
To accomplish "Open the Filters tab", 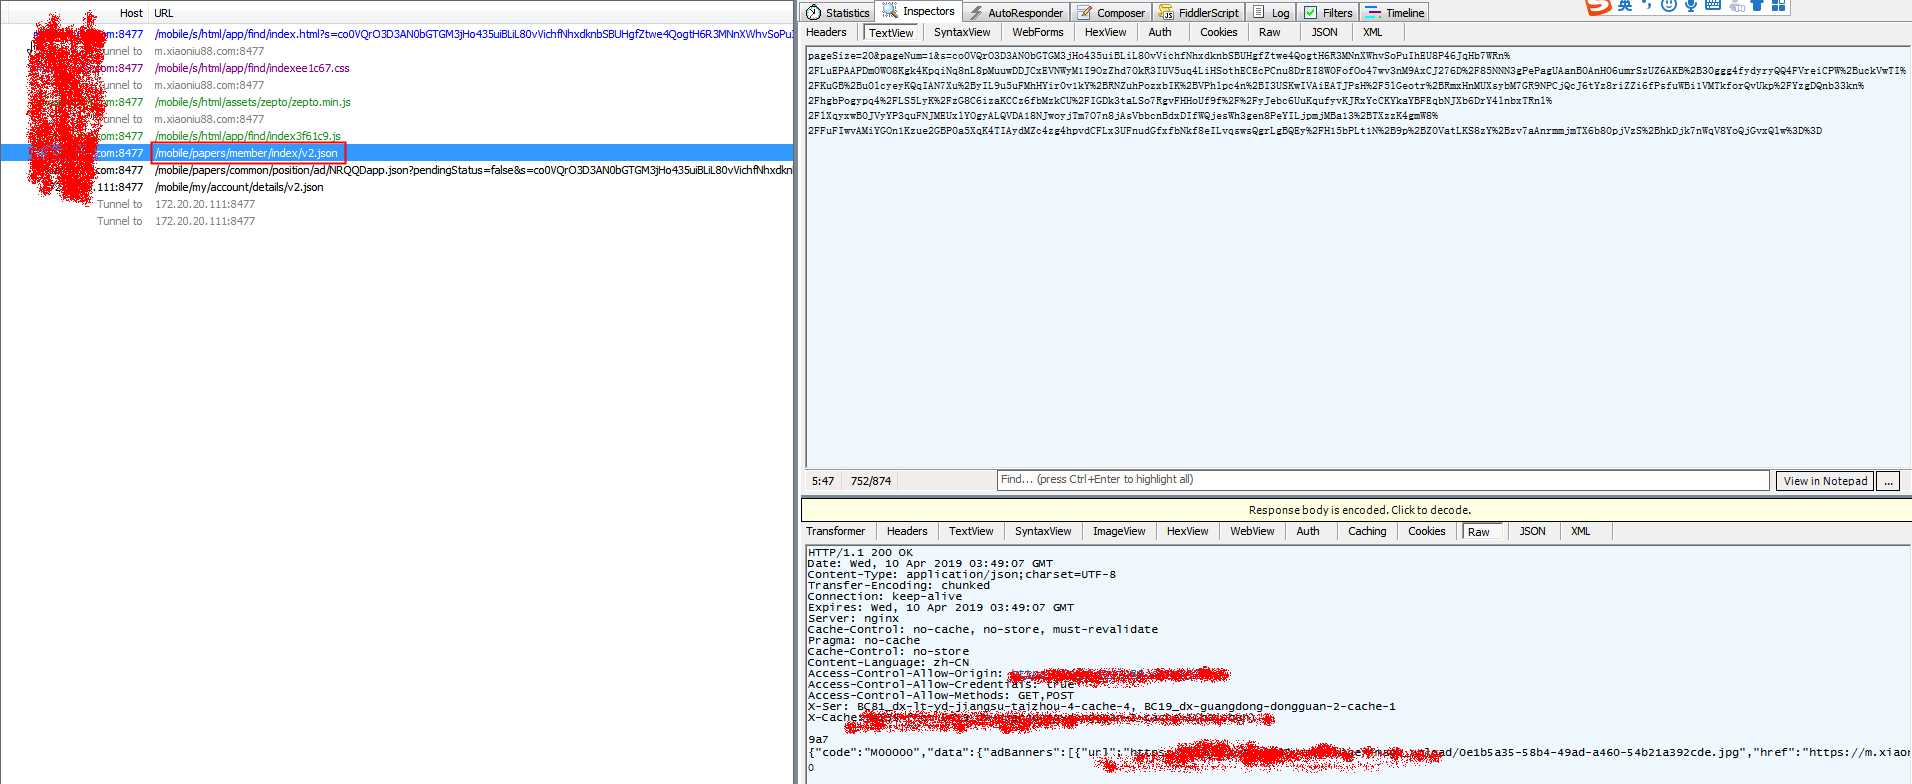I will click(1328, 13).
